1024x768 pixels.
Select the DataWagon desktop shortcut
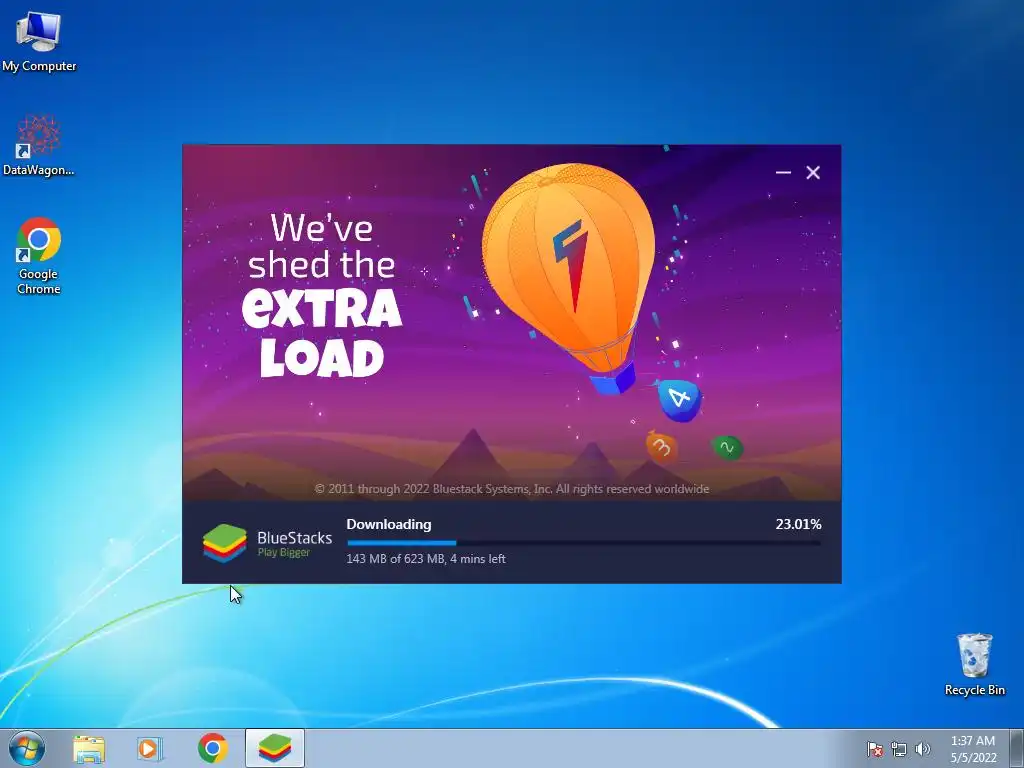point(39,145)
